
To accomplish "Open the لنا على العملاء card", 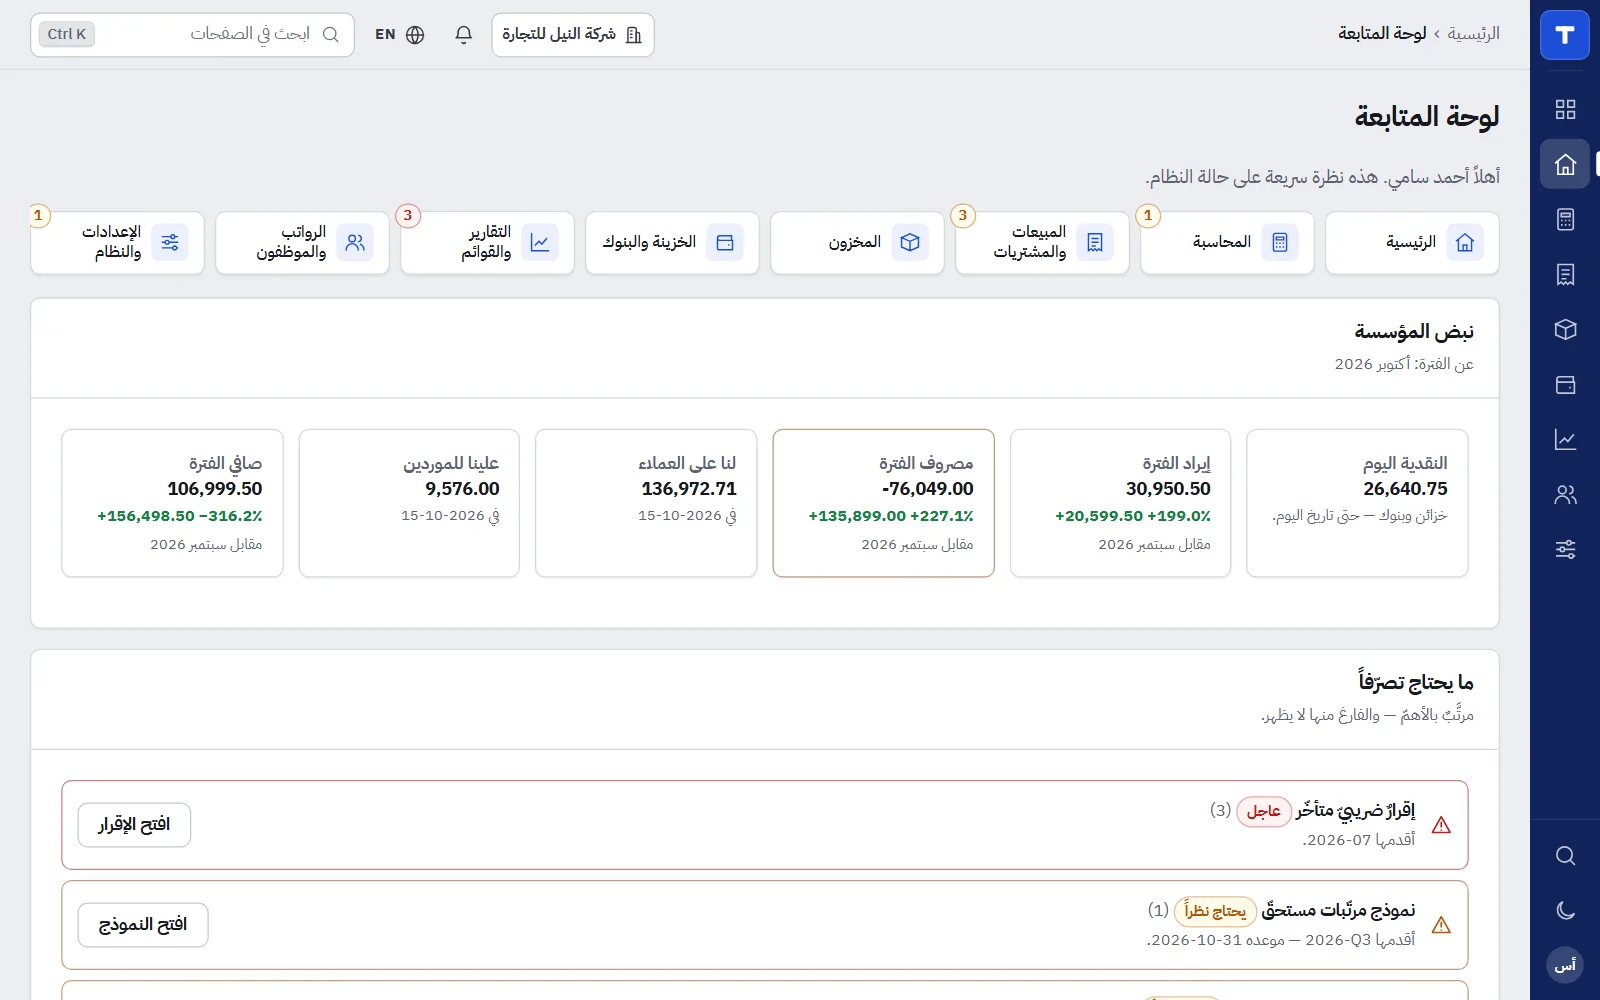I will tap(646, 503).
